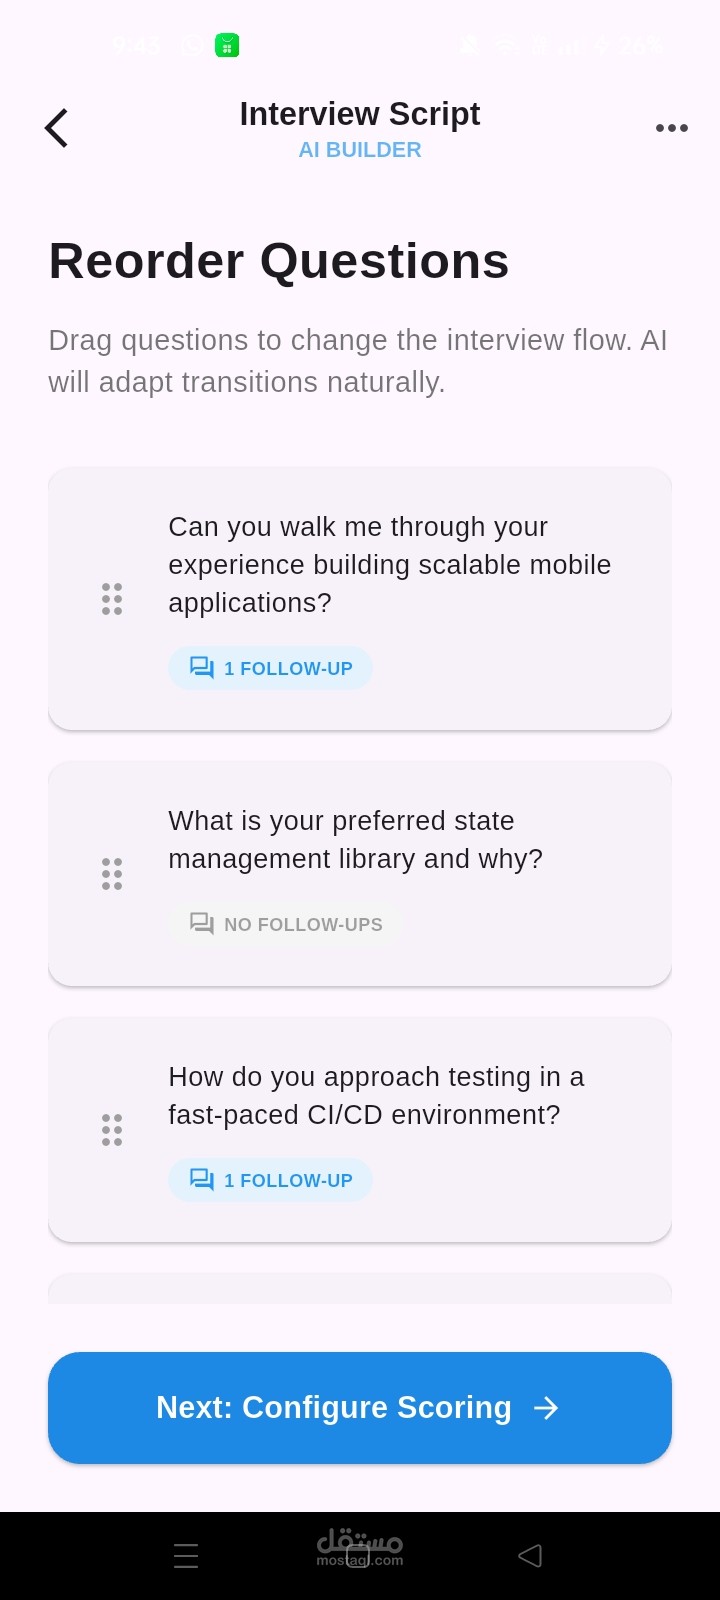Tap the Interview Script title

pos(360,114)
